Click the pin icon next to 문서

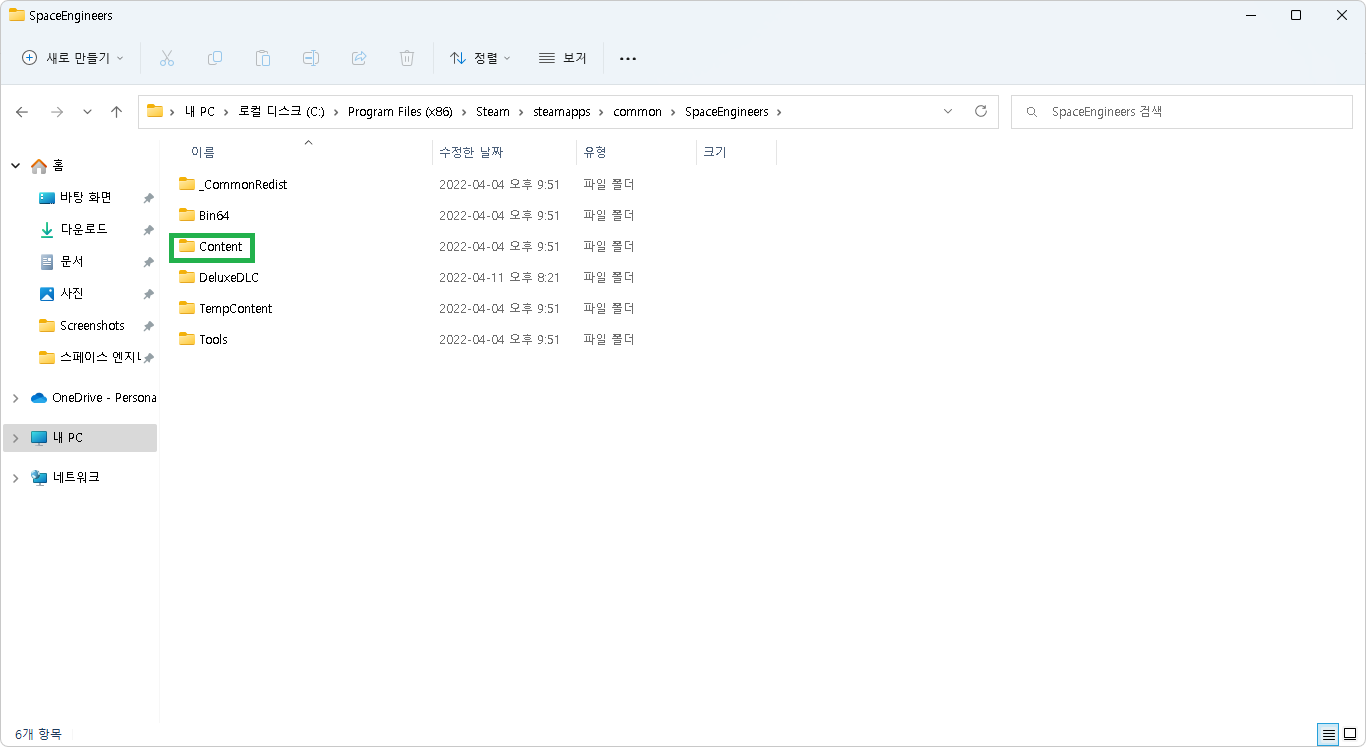148,262
